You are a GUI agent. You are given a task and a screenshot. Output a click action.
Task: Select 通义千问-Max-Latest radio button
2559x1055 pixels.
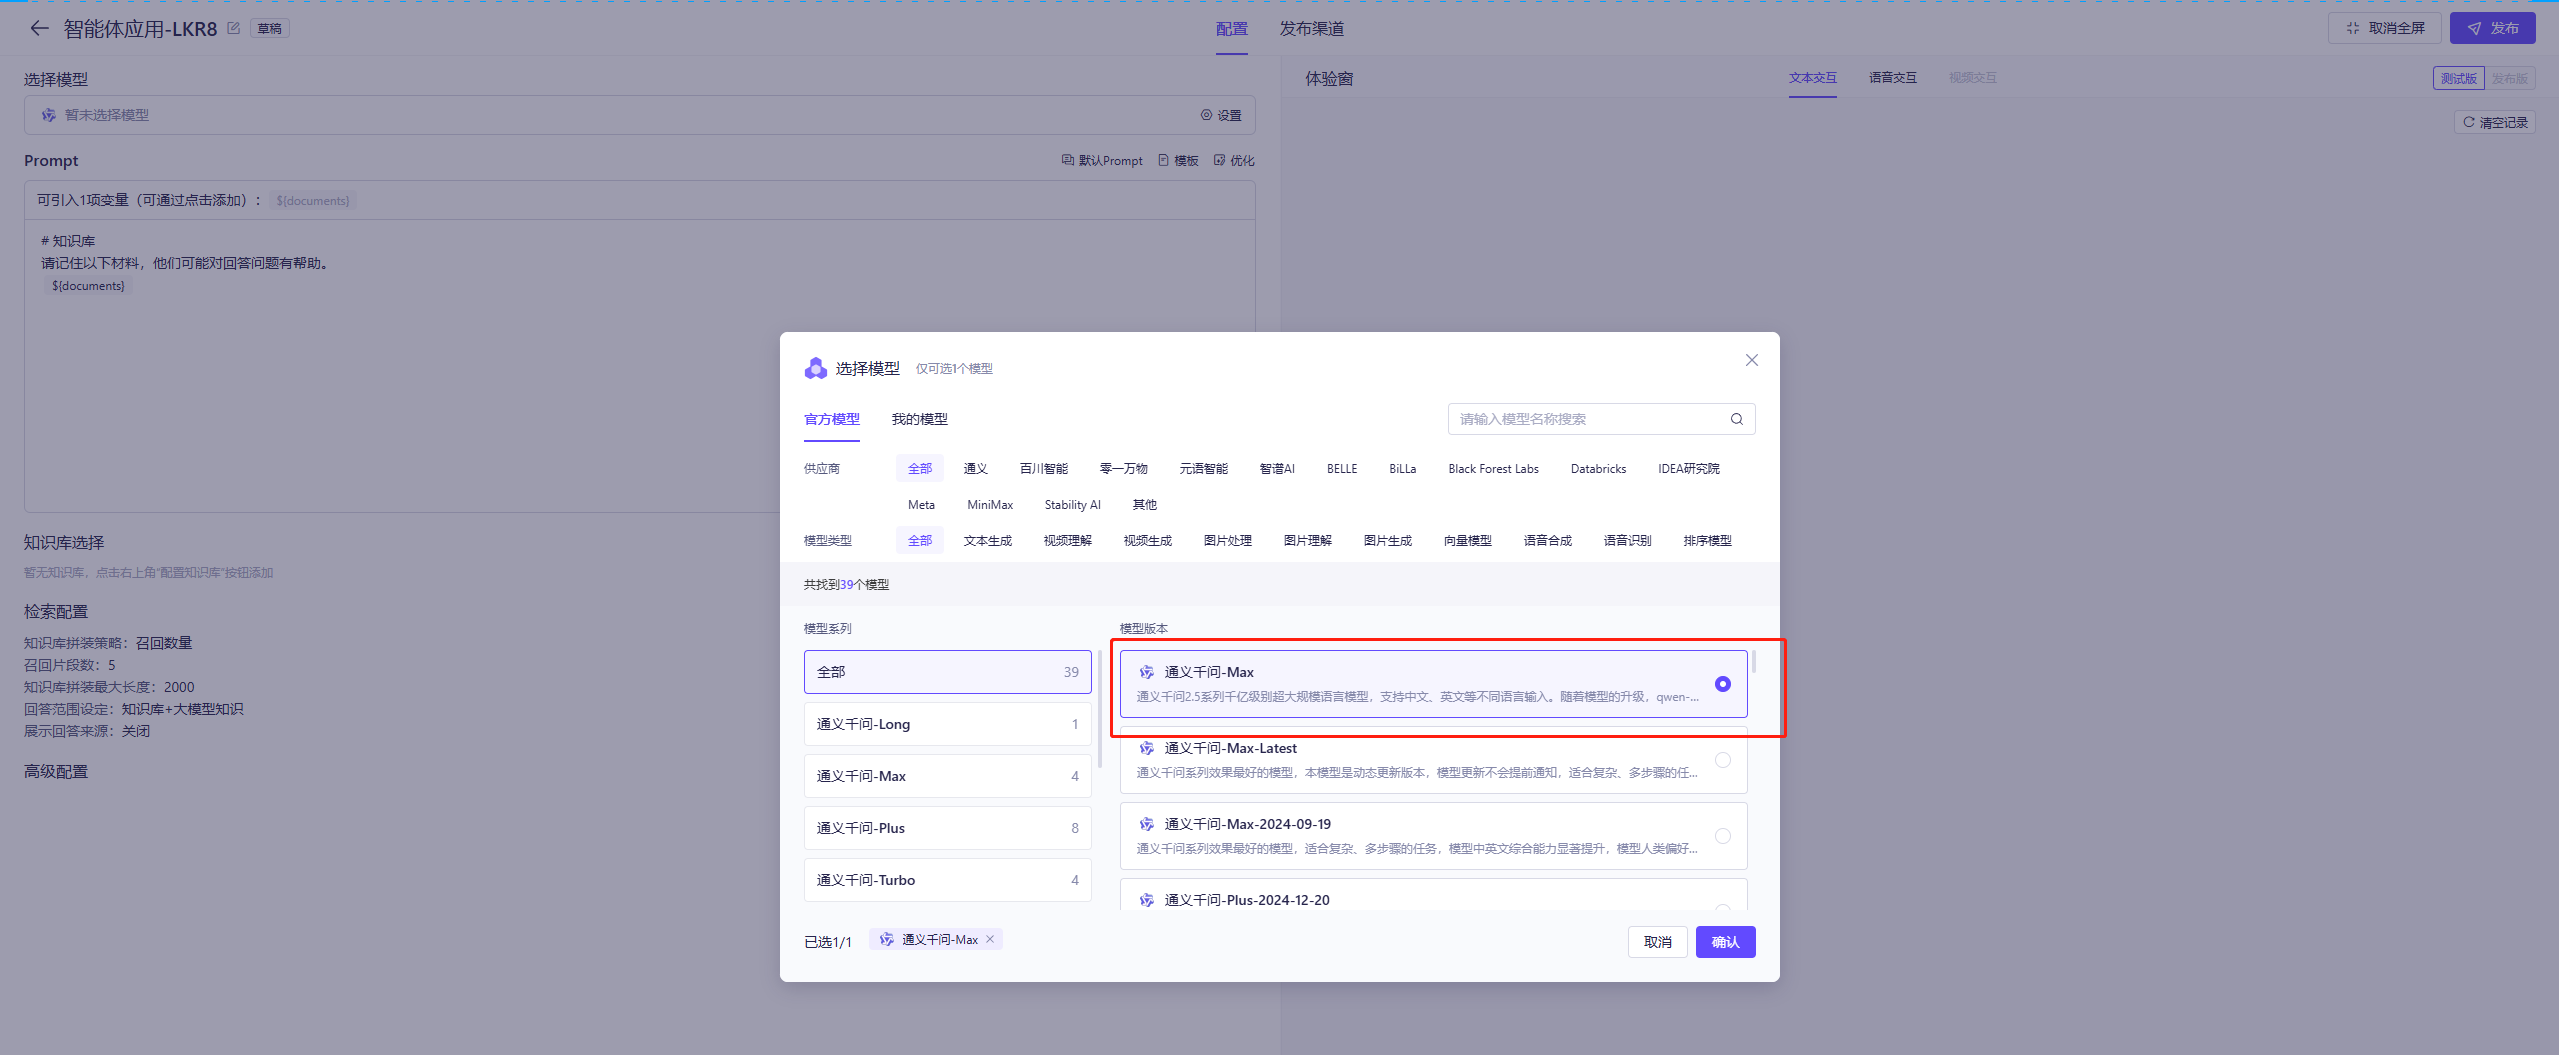click(1723, 760)
